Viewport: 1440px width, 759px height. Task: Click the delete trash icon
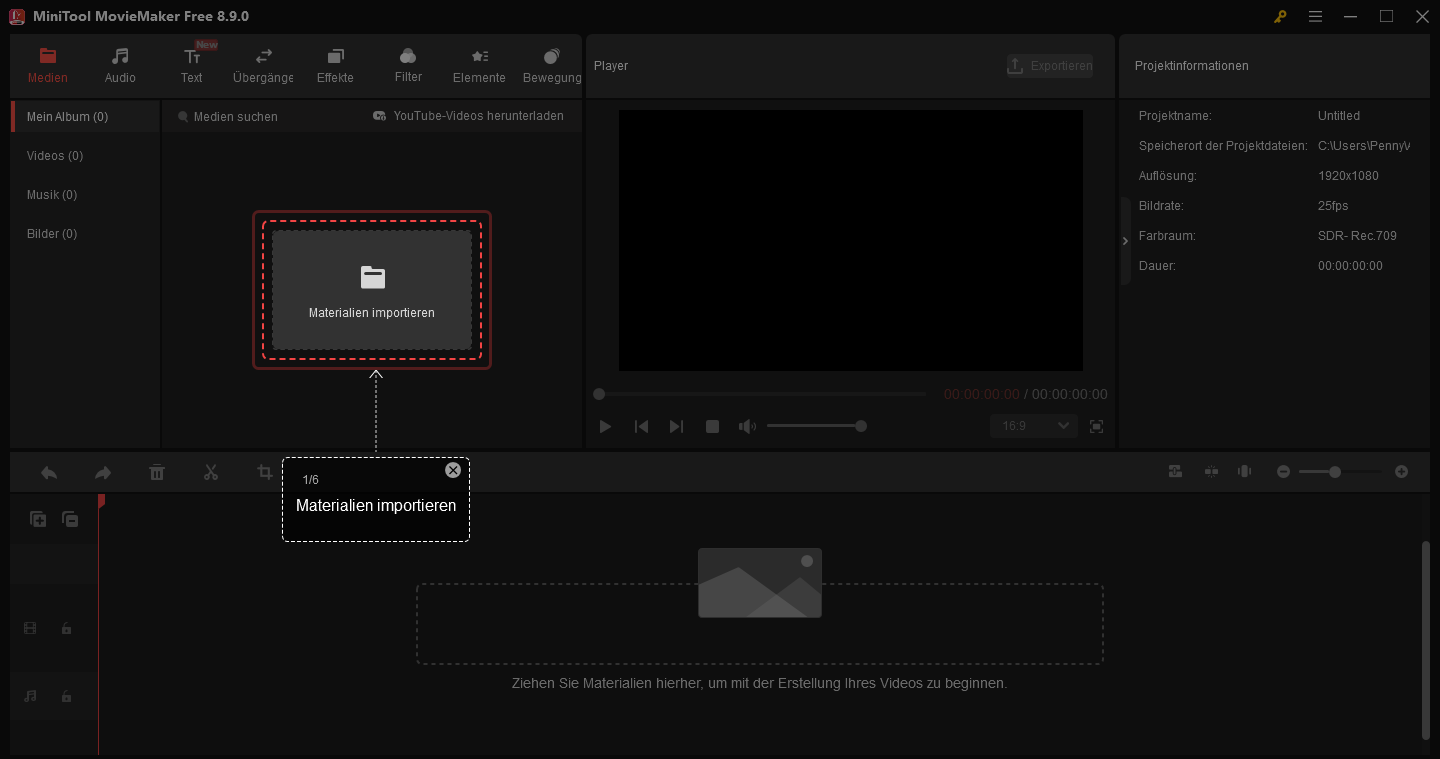coord(157,472)
